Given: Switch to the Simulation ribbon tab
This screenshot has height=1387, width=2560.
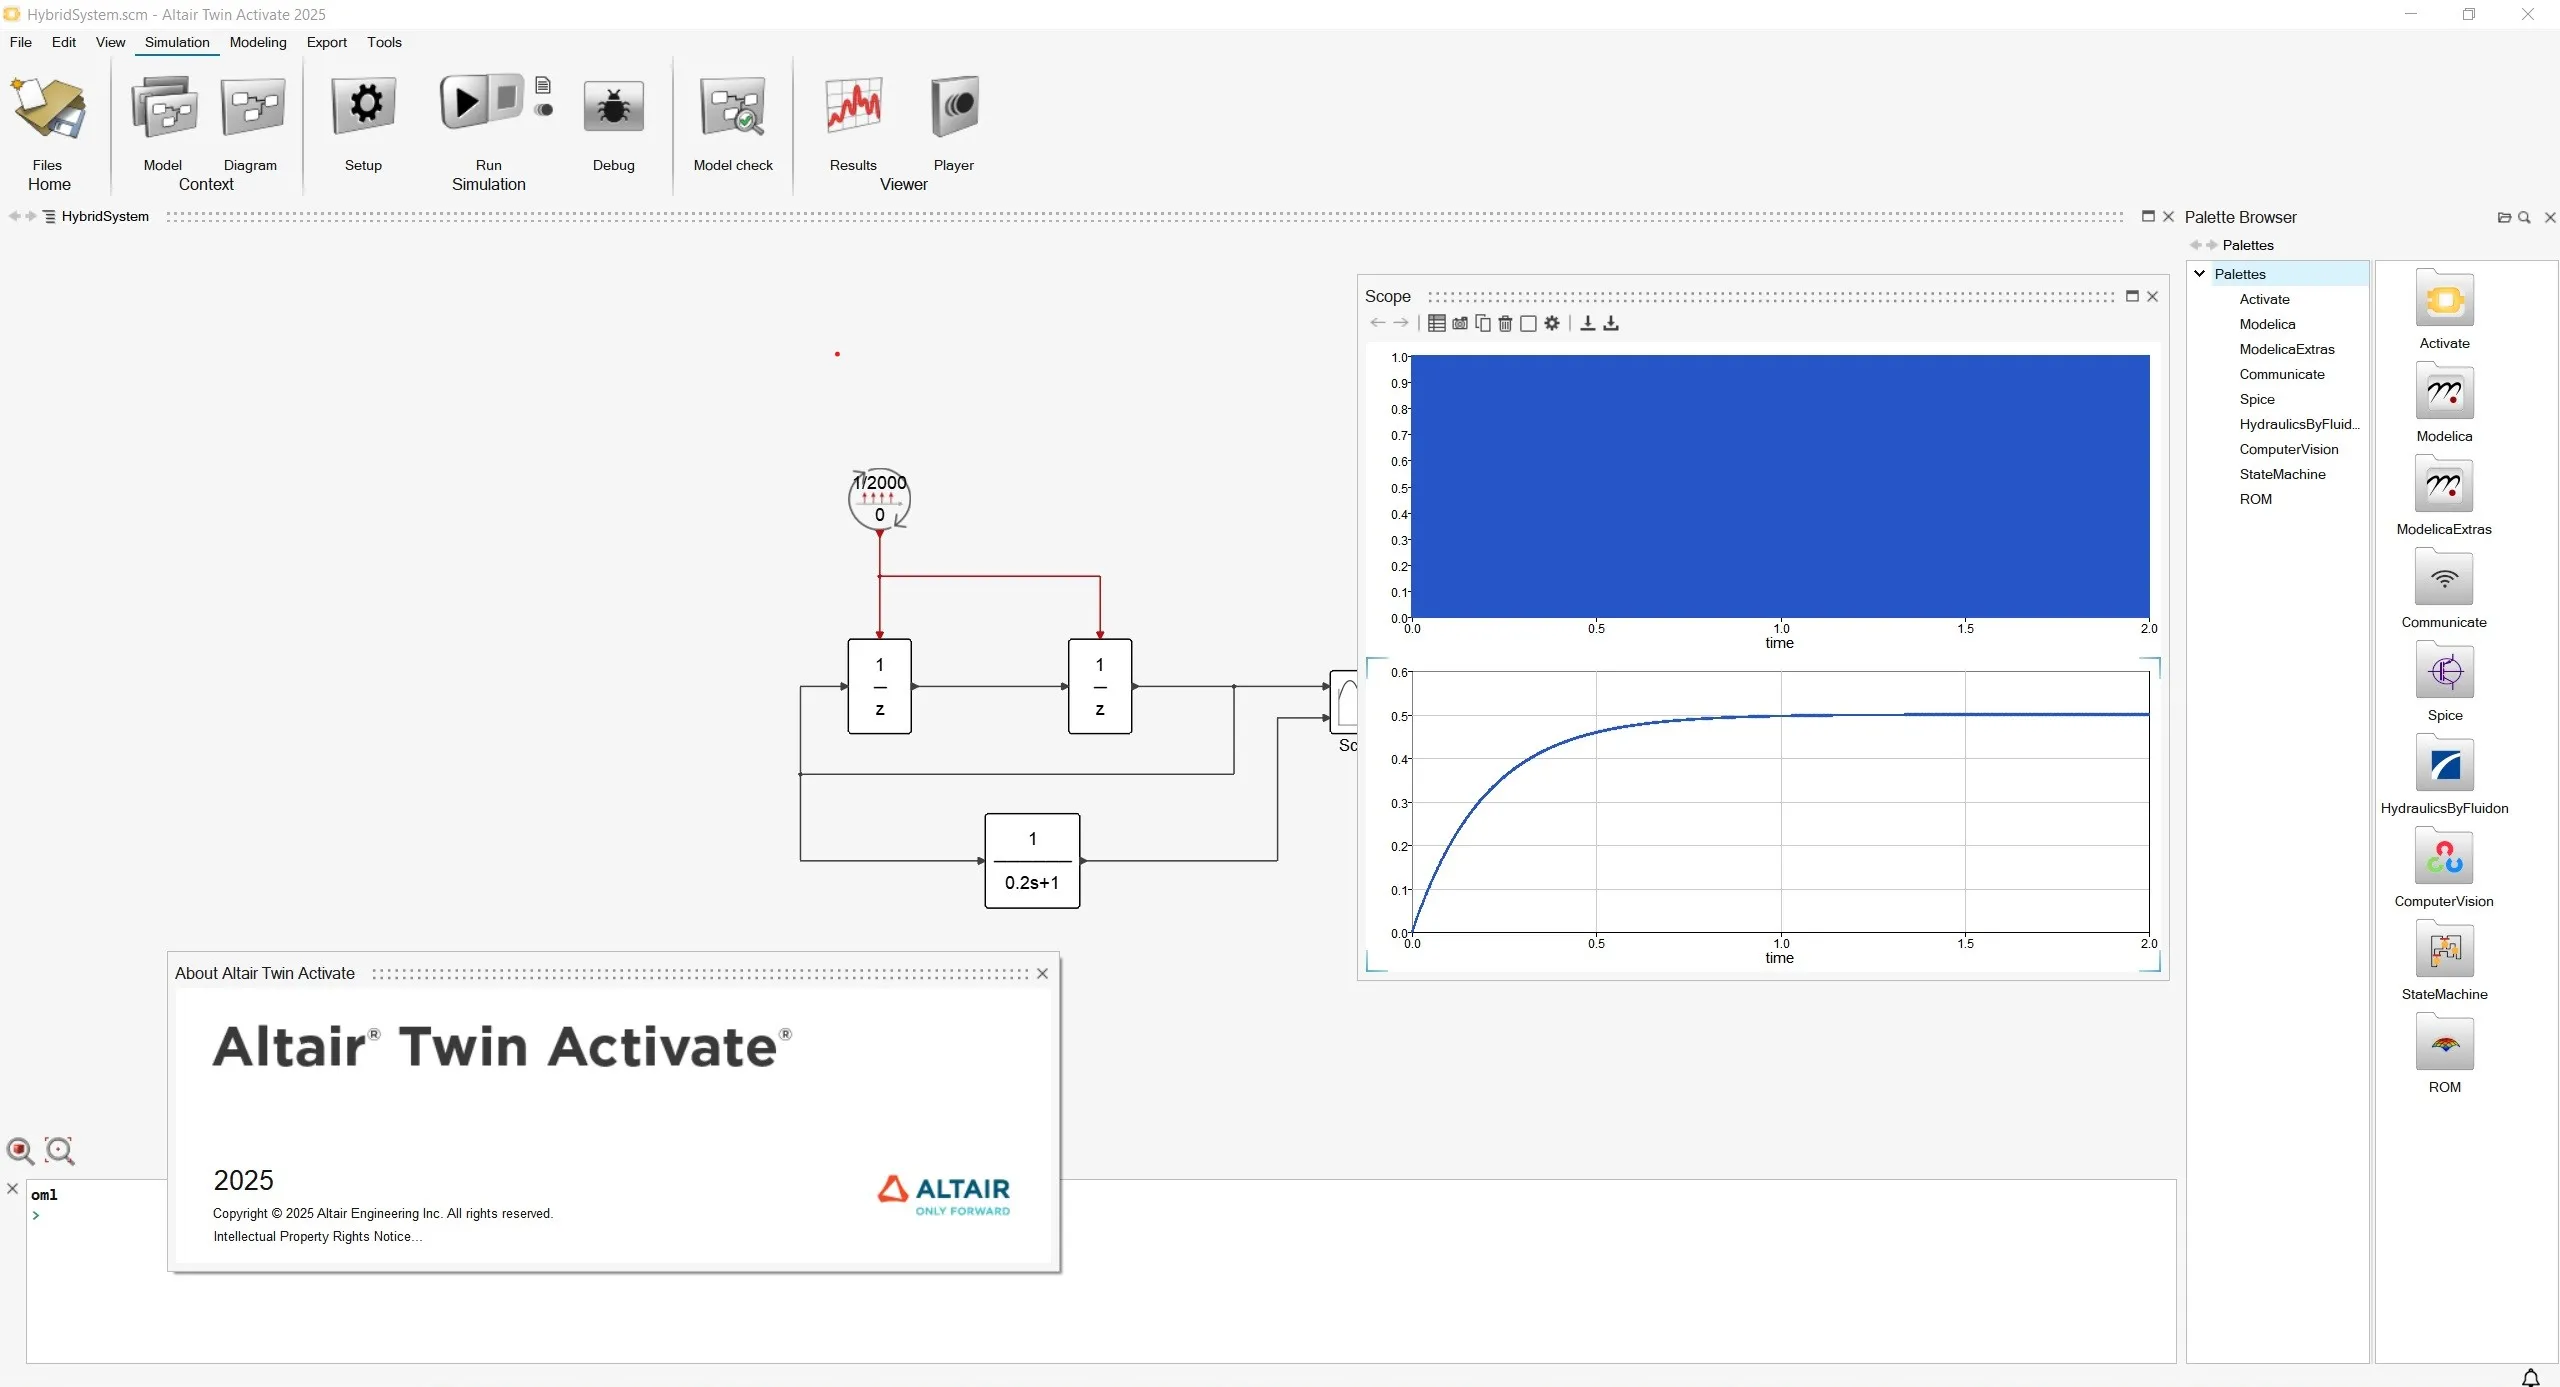Looking at the screenshot, I should pos(177,42).
